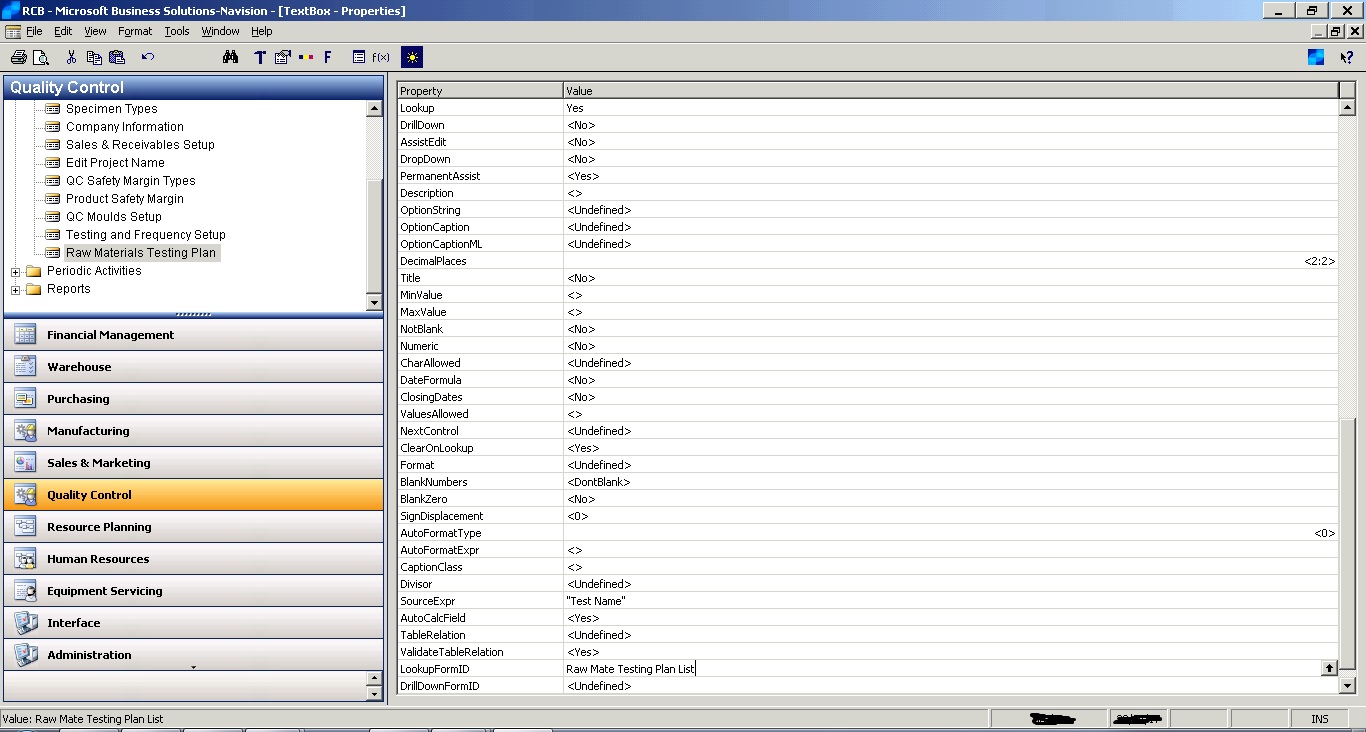1366x732 pixels.
Task: Select QC Moulds Setup tree item
Action: click(x=113, y=217)
